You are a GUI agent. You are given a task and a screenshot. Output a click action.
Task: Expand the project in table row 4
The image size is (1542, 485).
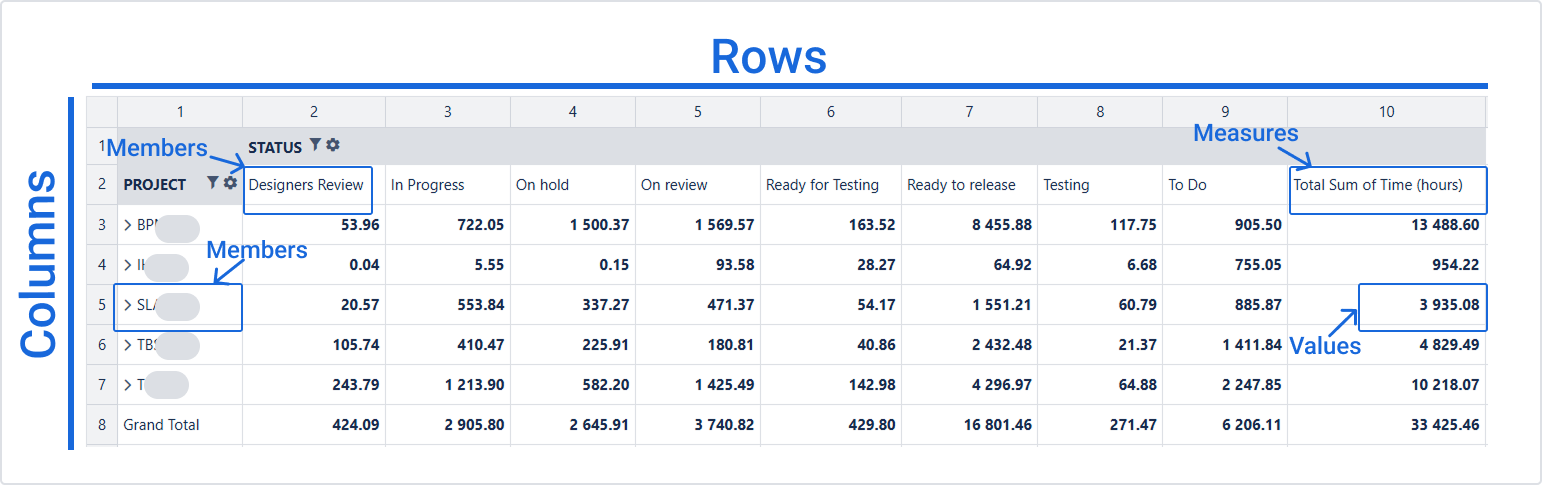point(128,265)
